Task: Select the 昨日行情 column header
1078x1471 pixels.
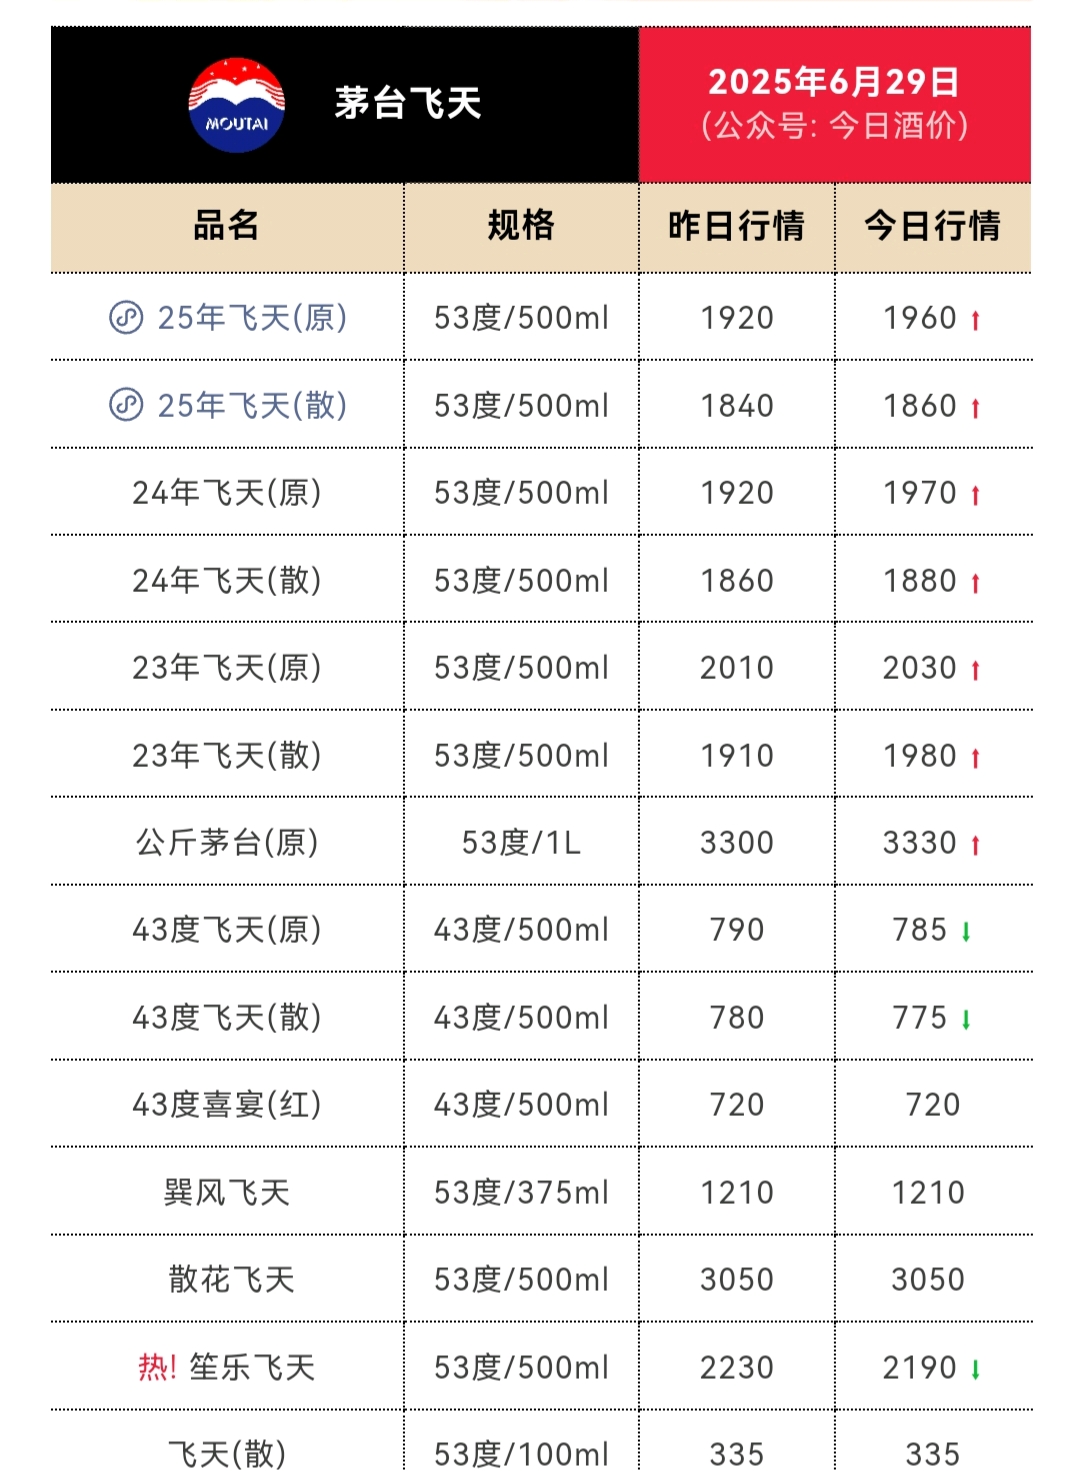Action: pyautogui.click(x=737, y=226)
